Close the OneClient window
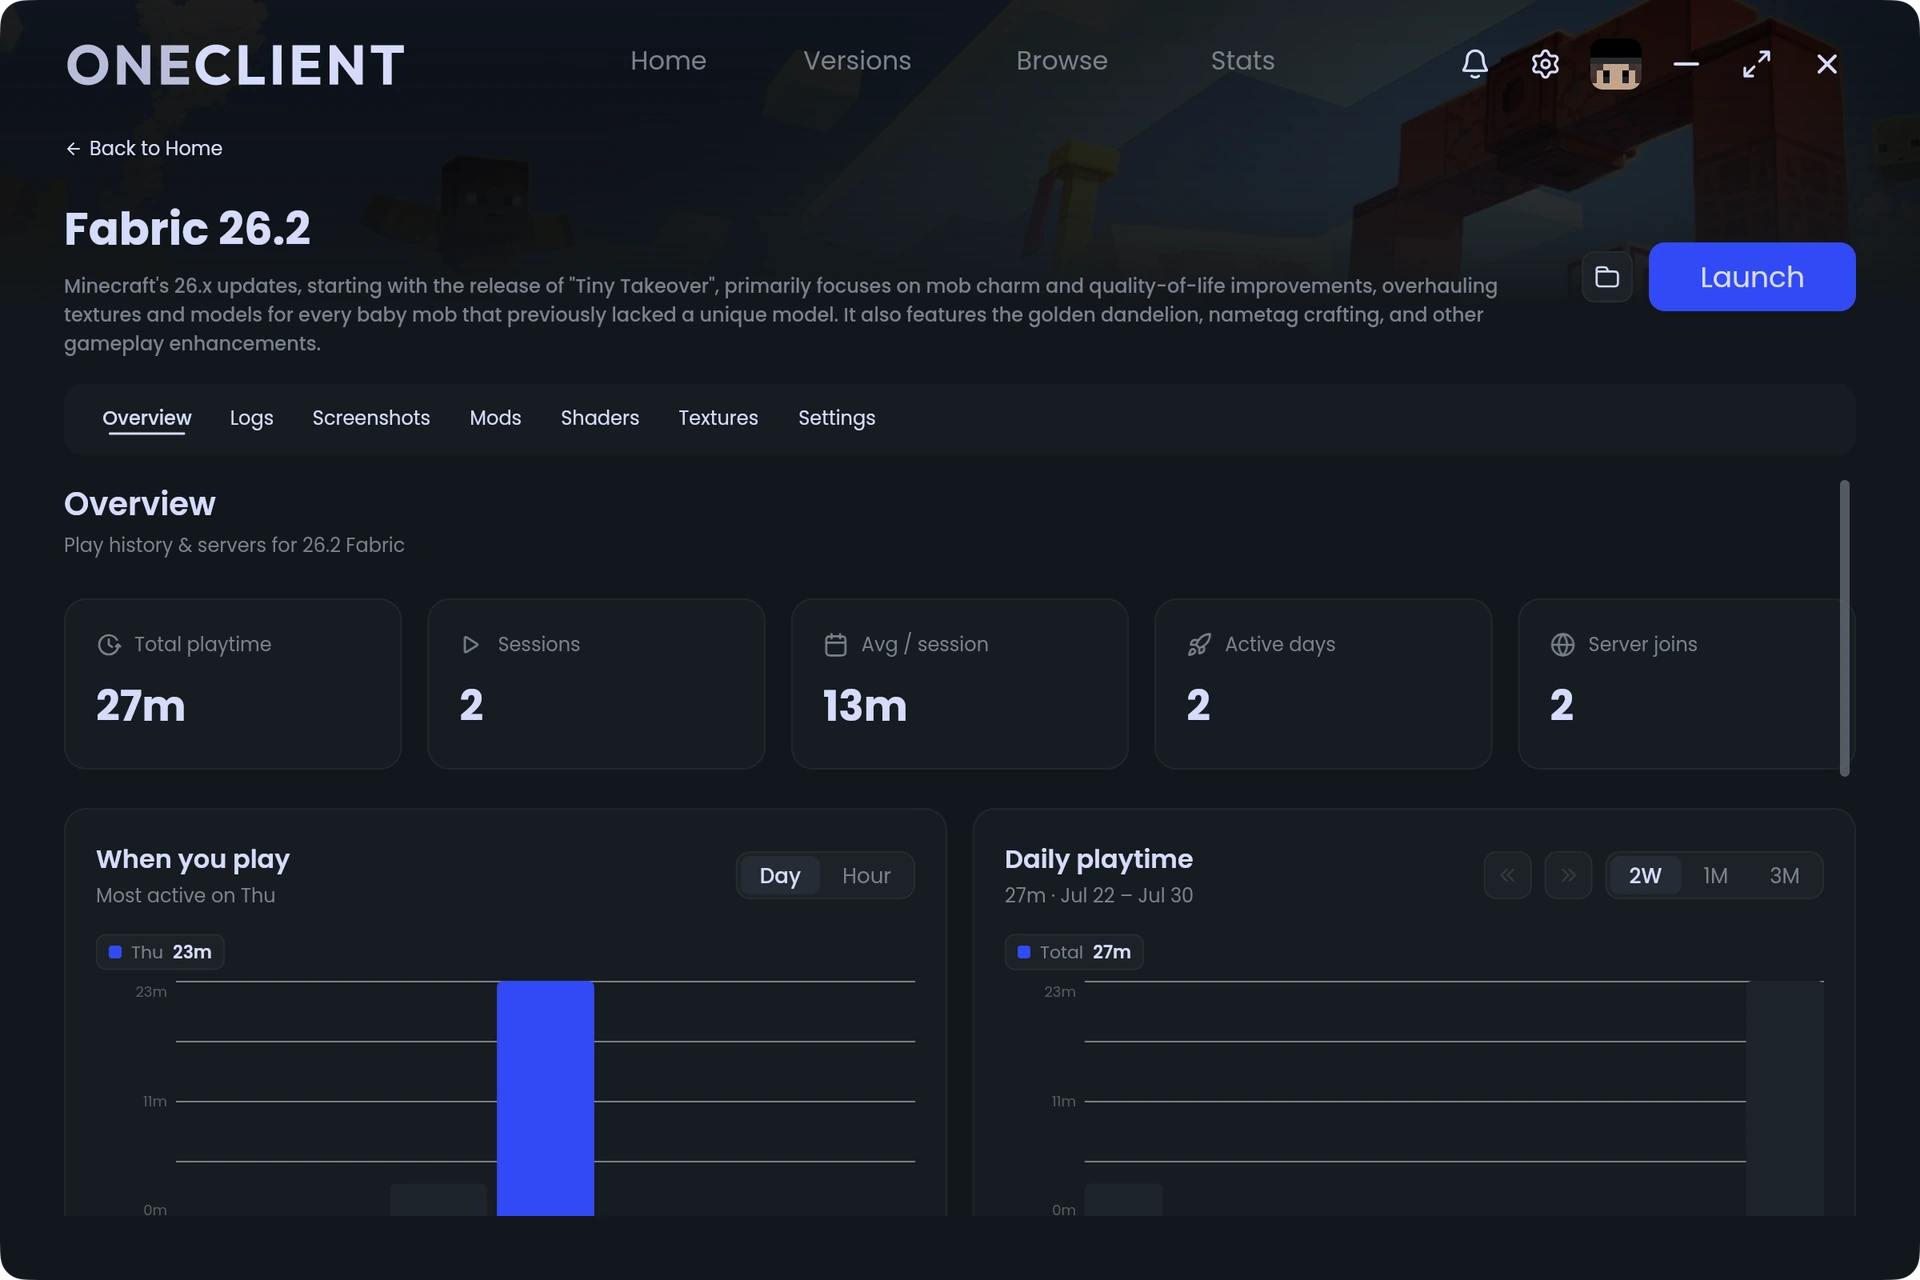The height and width of the screenshot is (1280, 1920). click(x=1826, y=64)
